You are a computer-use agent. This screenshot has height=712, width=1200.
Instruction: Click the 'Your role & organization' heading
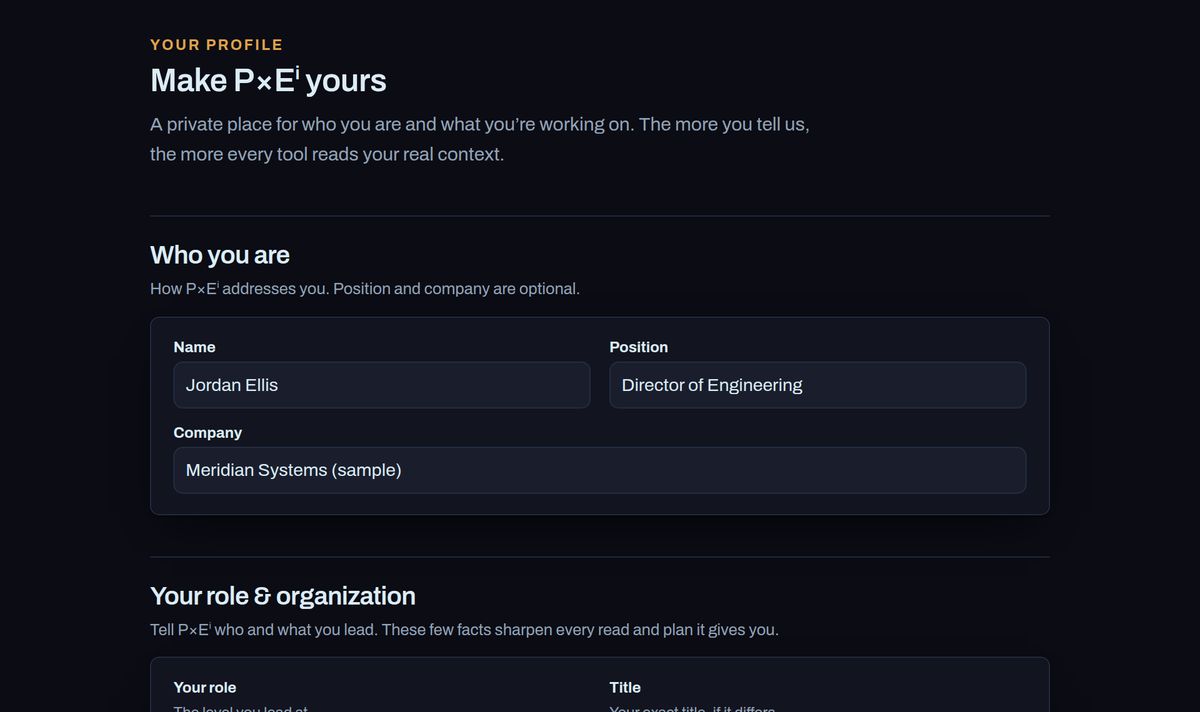(283, 596)
